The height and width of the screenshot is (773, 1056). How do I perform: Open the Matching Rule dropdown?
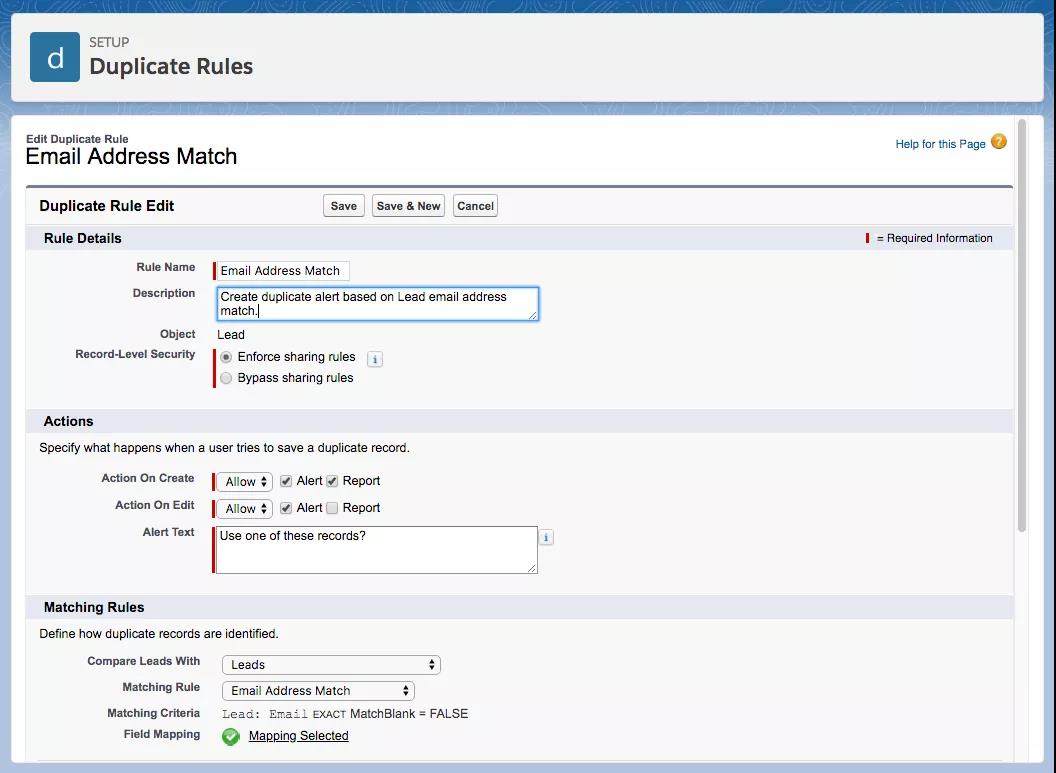[317, 691]
